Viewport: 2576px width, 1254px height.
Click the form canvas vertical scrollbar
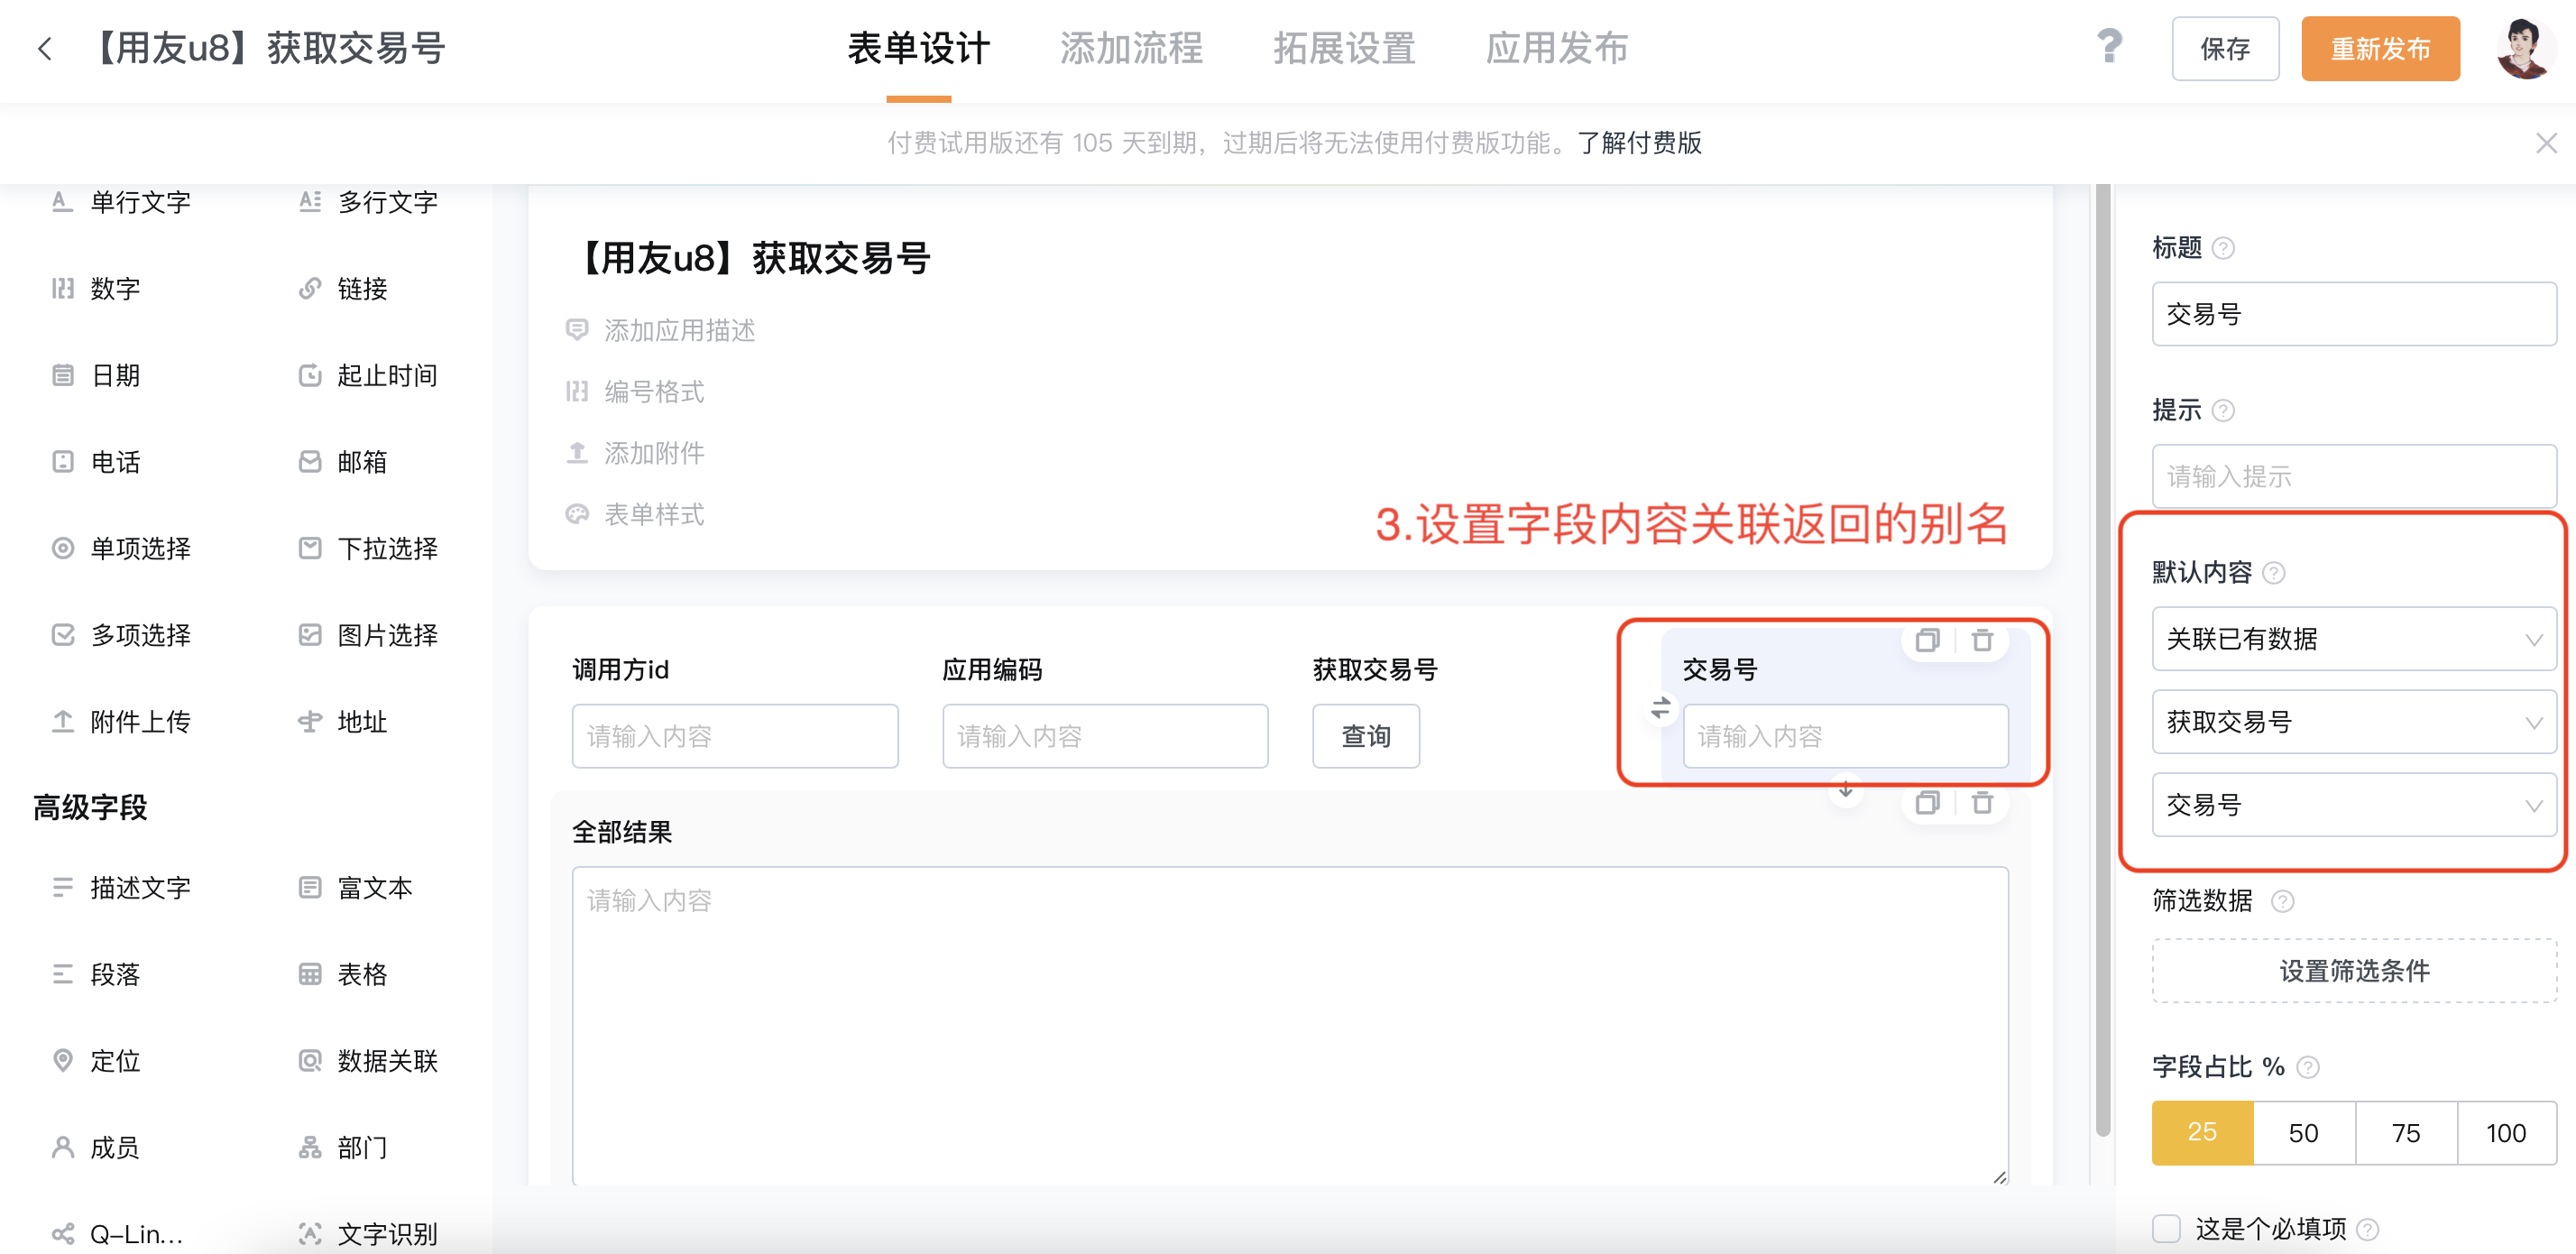[x=2102, y=660]
